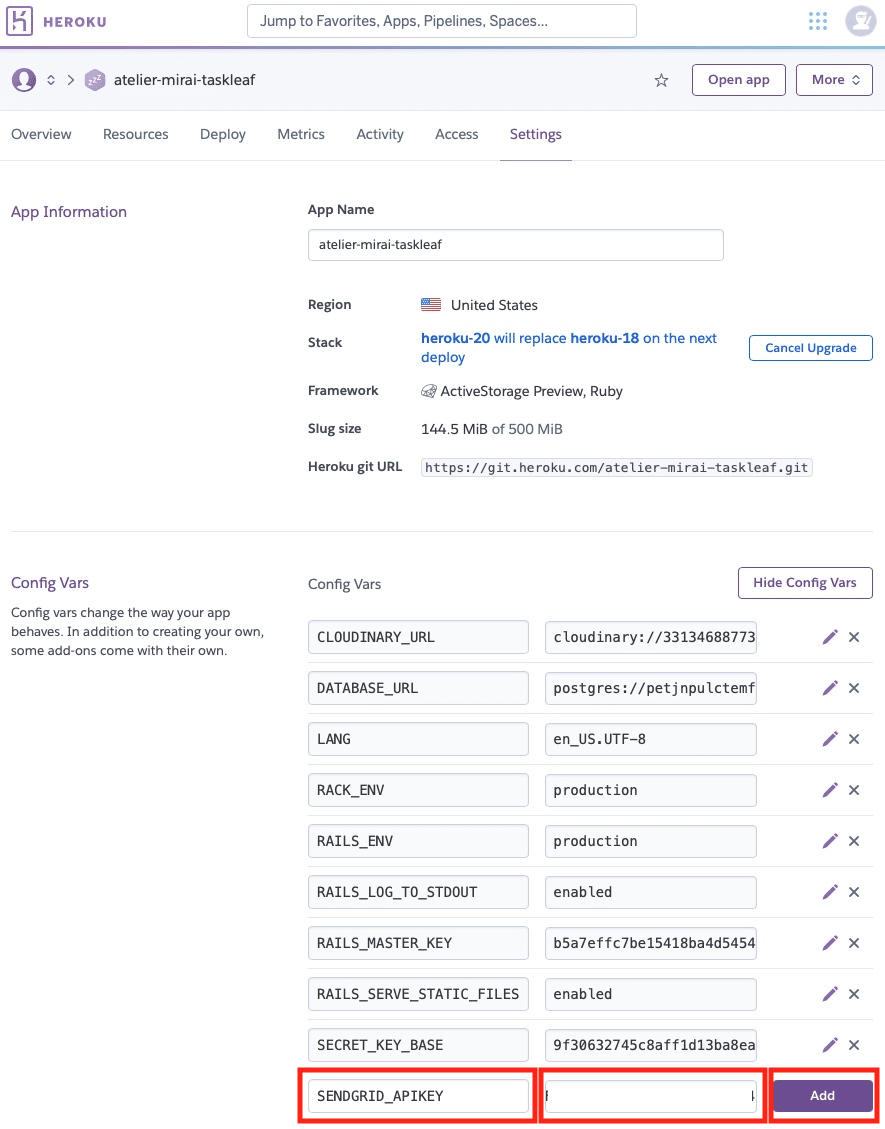Screen dimensions: 885x1129
Task: Switch to the Activity tab
Action: 379,134
